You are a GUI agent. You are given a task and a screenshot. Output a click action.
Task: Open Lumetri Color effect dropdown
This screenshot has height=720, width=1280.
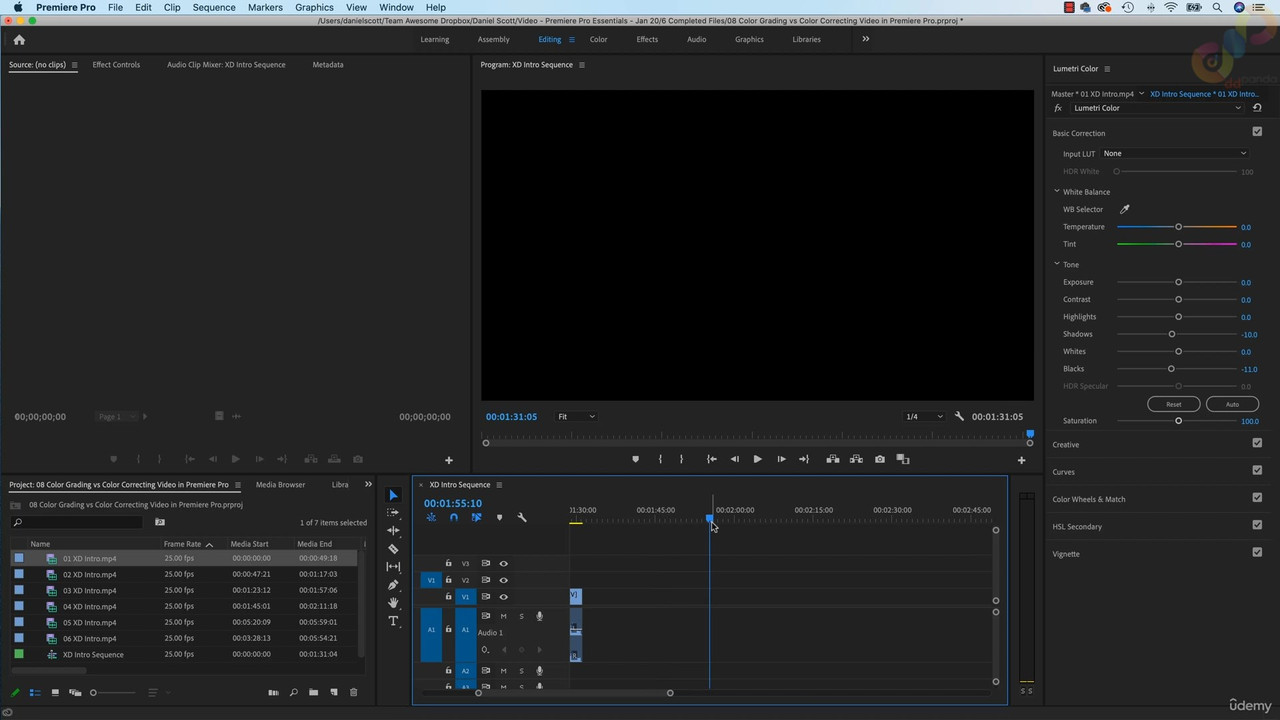[1157, 108]
